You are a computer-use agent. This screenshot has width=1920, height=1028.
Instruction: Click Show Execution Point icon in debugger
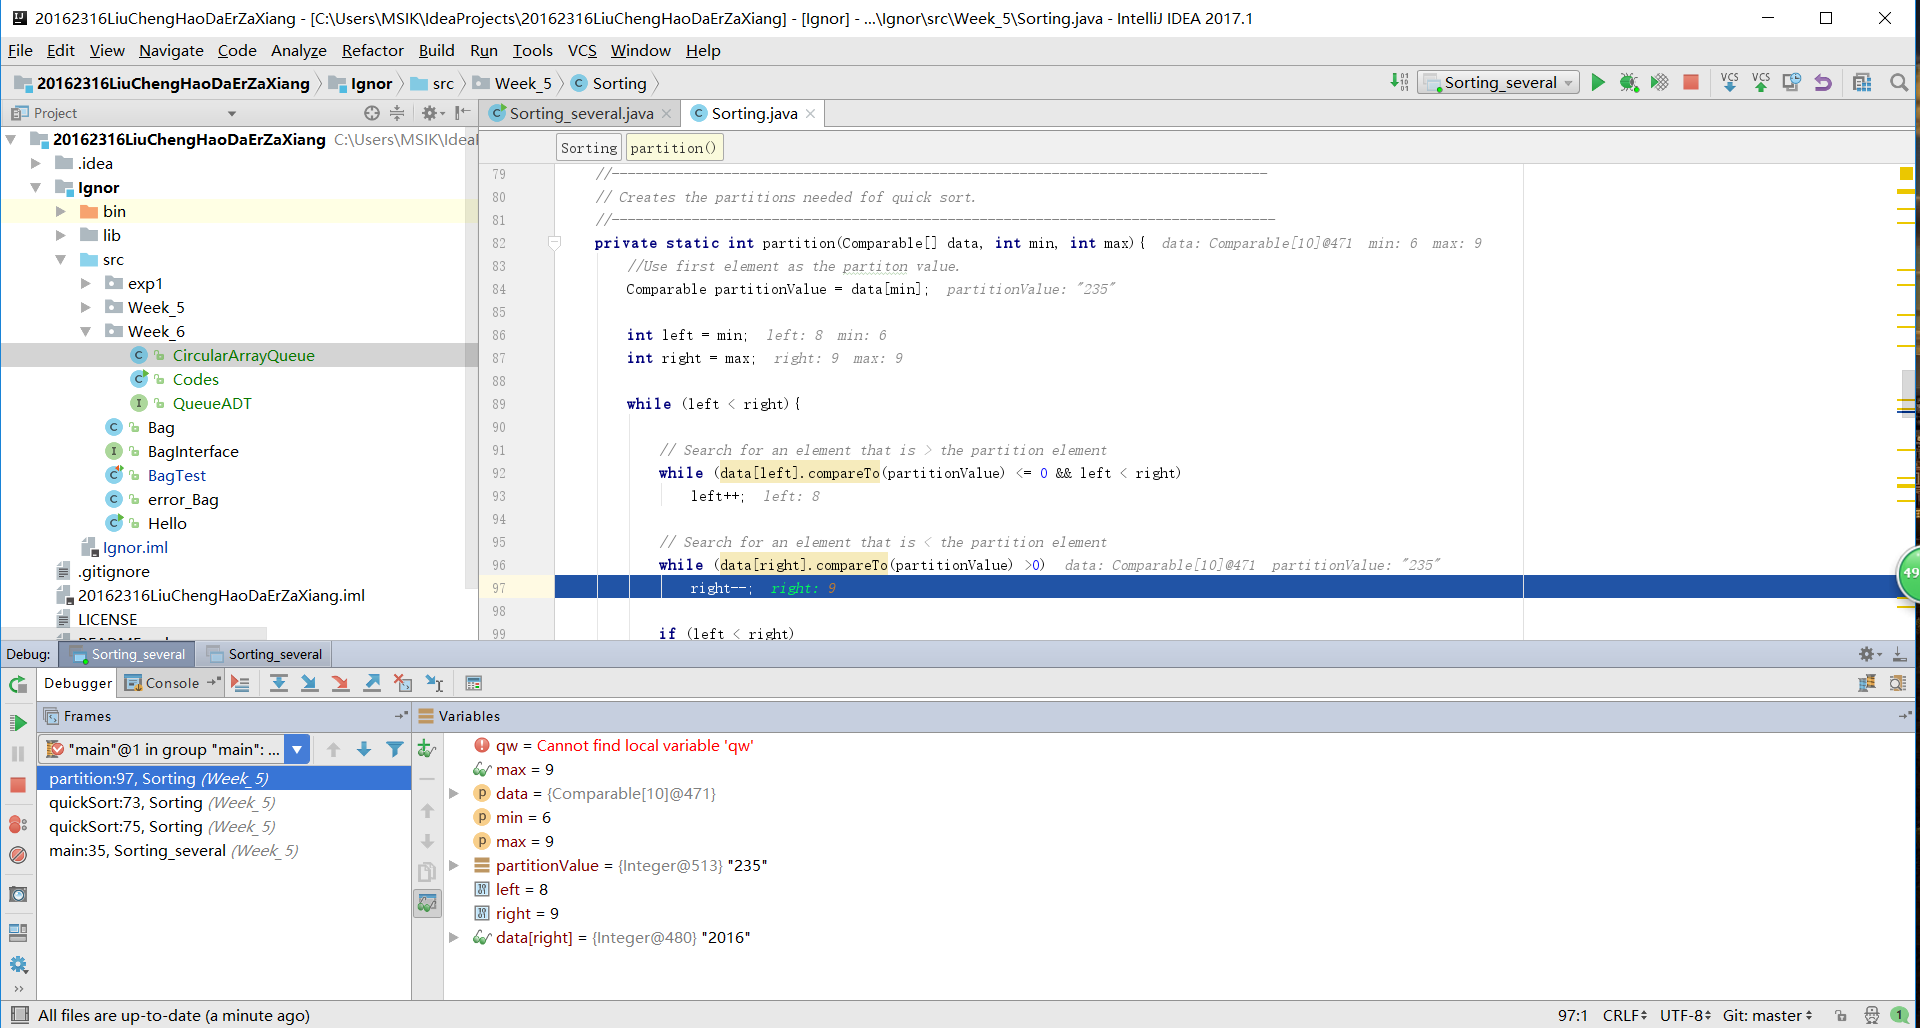click(x=240, y=683)
